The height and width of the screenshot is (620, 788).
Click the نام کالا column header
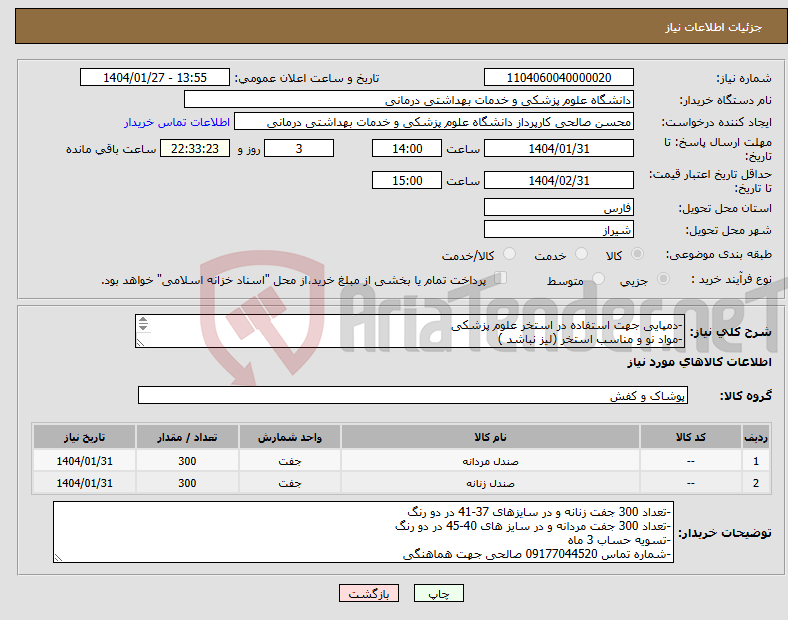490,437
